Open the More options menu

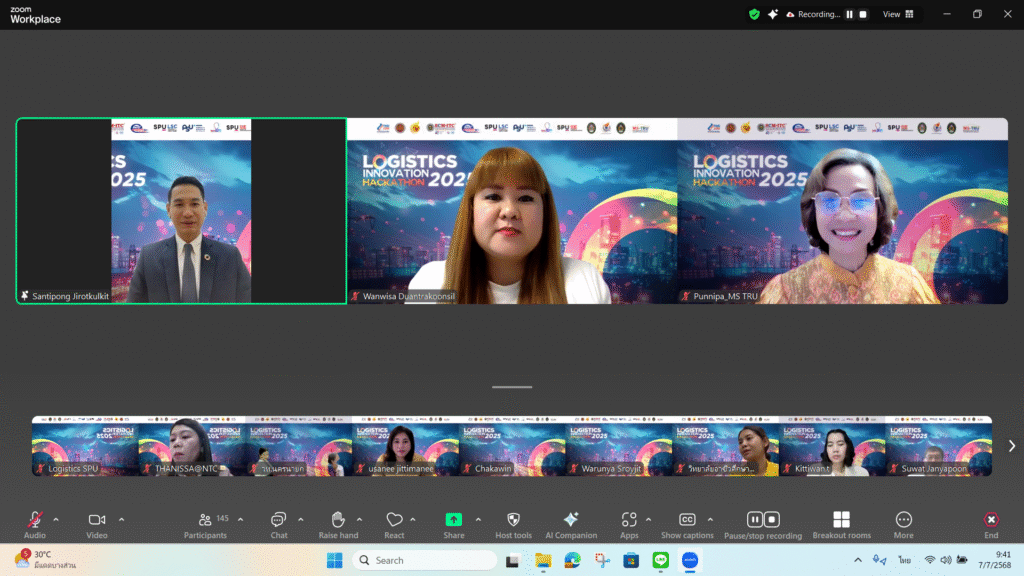point(904,524)
